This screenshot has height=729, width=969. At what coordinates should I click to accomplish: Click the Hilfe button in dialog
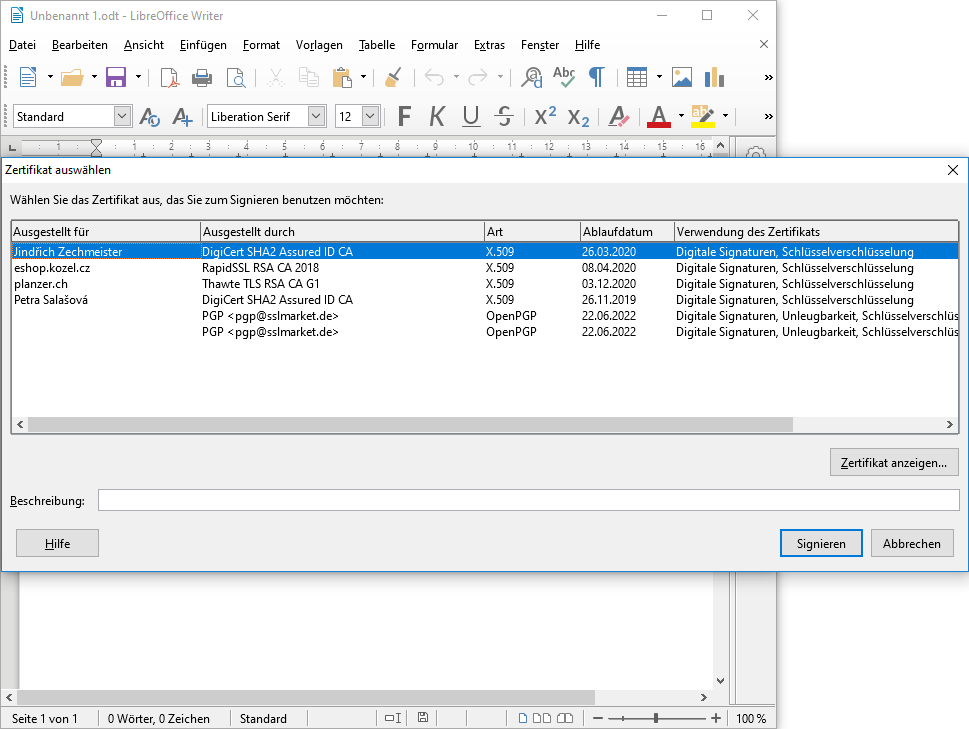pyautogui.click(x=57, y=543)
